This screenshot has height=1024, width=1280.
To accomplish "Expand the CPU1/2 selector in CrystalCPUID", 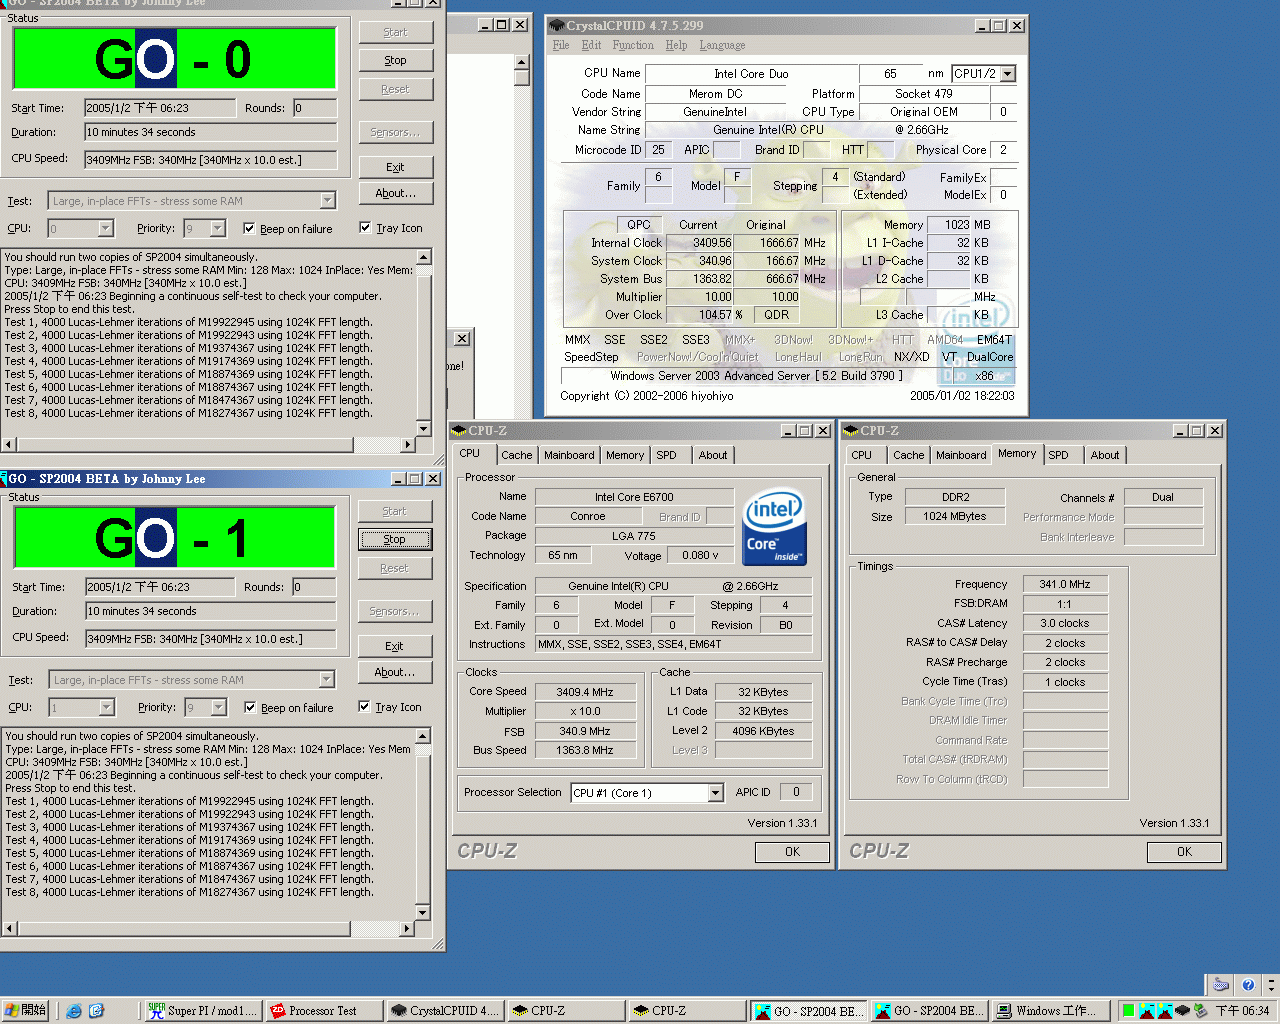I will (1008, 74).
